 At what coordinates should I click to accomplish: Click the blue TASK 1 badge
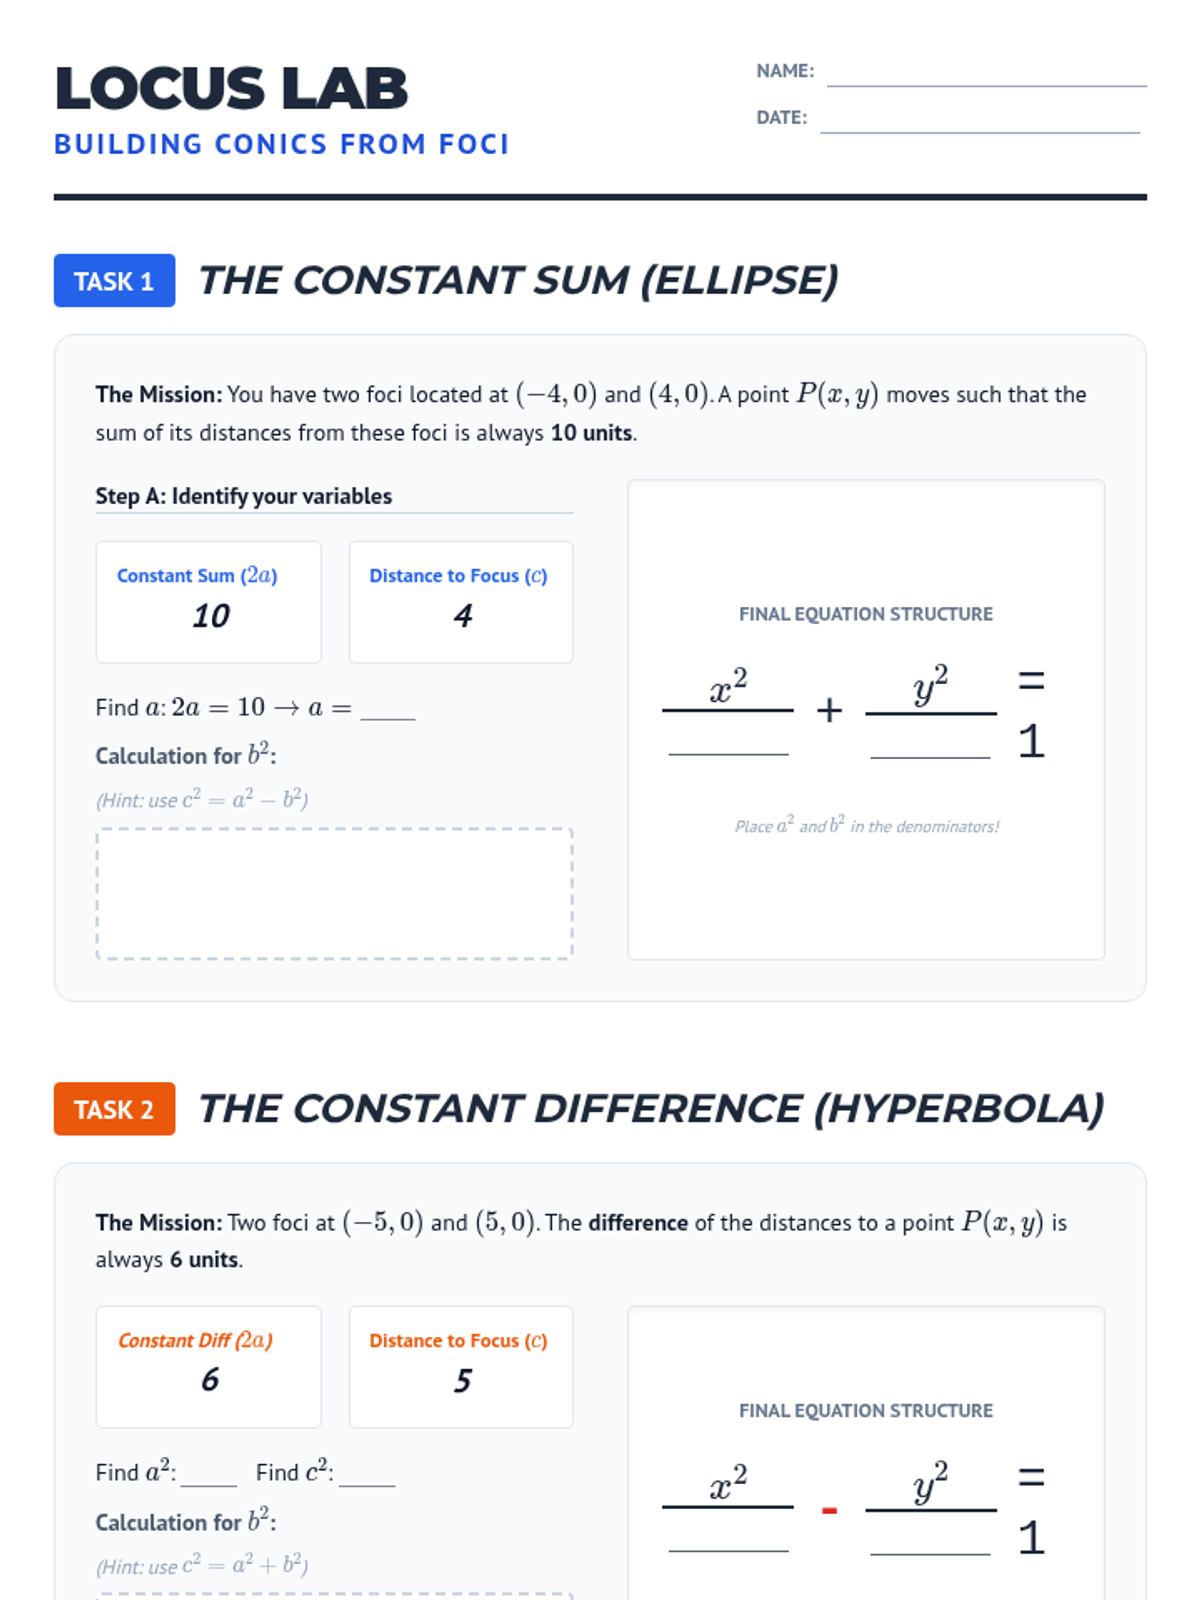tap(114, 281)
